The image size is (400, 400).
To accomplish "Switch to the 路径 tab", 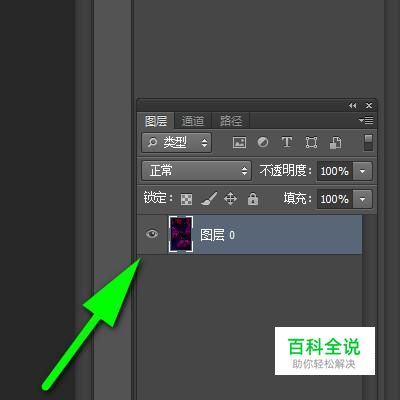I will click(x=231, y=121).
